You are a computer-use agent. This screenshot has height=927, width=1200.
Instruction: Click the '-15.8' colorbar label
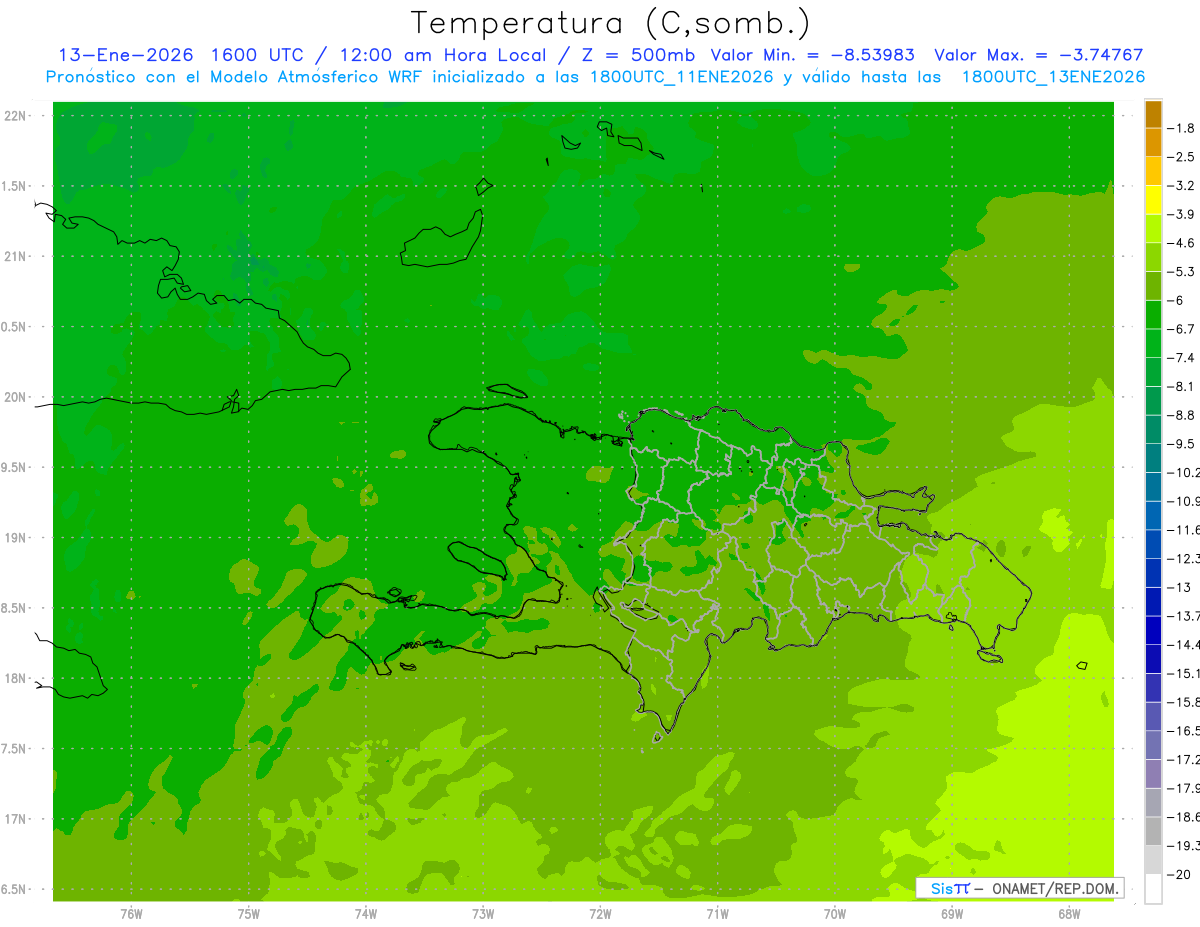[x=1185, y=702]
